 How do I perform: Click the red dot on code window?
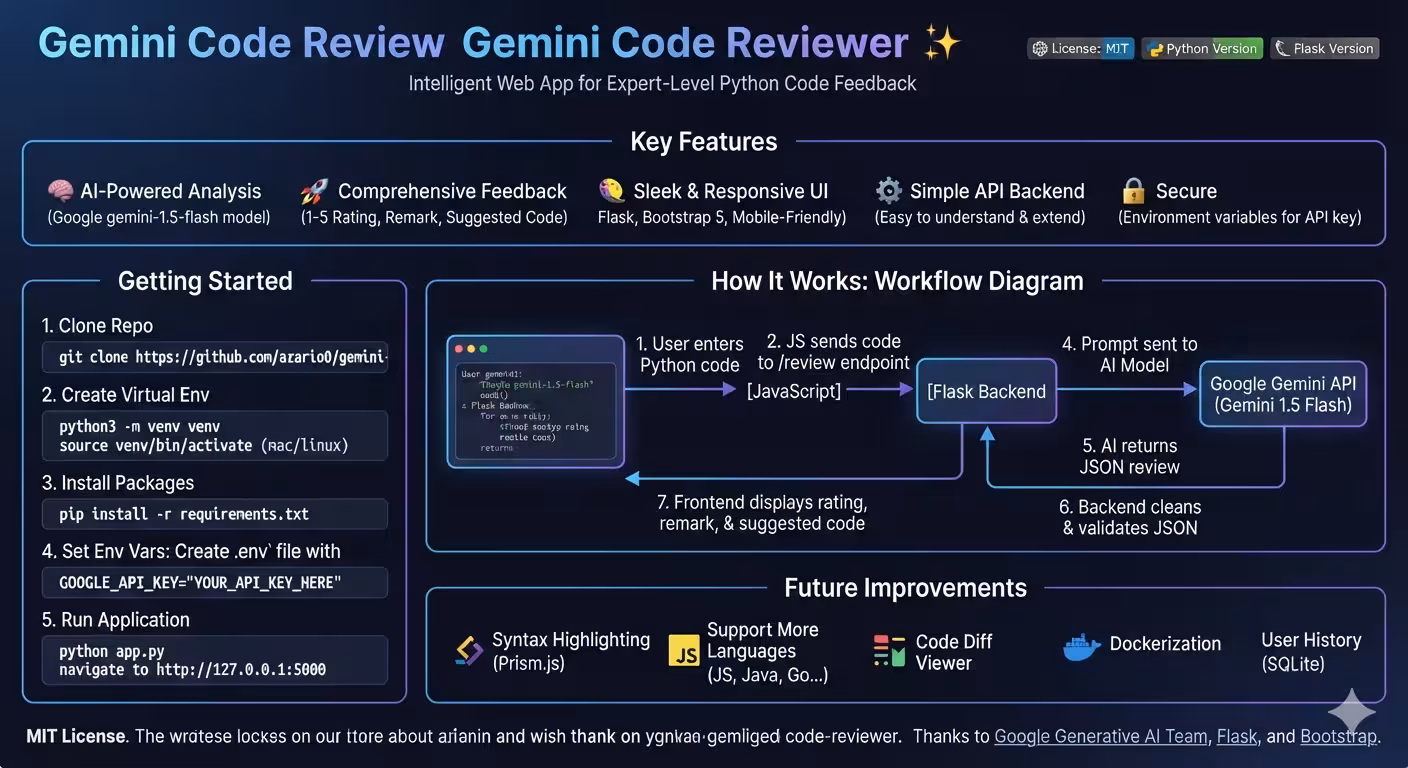(459, 349)
